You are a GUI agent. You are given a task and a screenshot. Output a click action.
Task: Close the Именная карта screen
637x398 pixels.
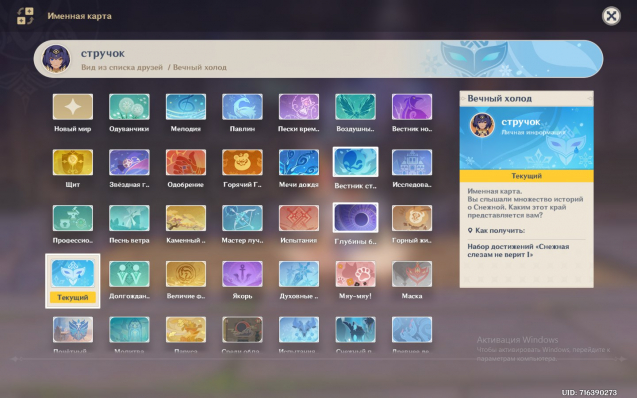(x=611, y=16)
